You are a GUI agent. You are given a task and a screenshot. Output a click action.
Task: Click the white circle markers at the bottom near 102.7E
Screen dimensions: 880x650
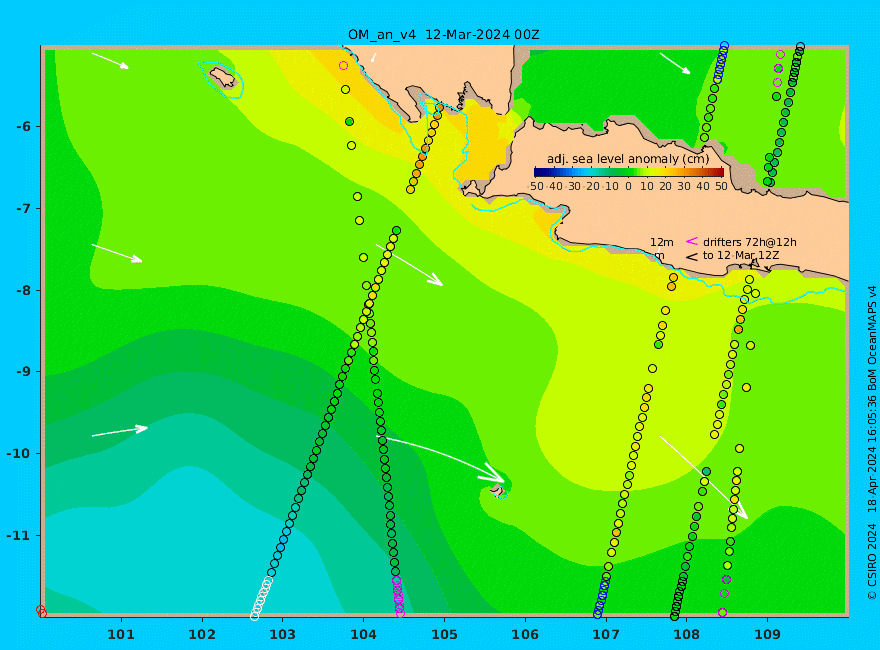[261, 598]
